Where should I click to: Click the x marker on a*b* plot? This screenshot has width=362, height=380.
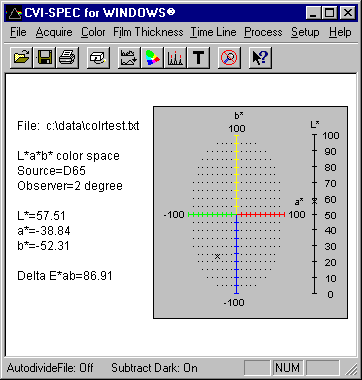point(217,256)
